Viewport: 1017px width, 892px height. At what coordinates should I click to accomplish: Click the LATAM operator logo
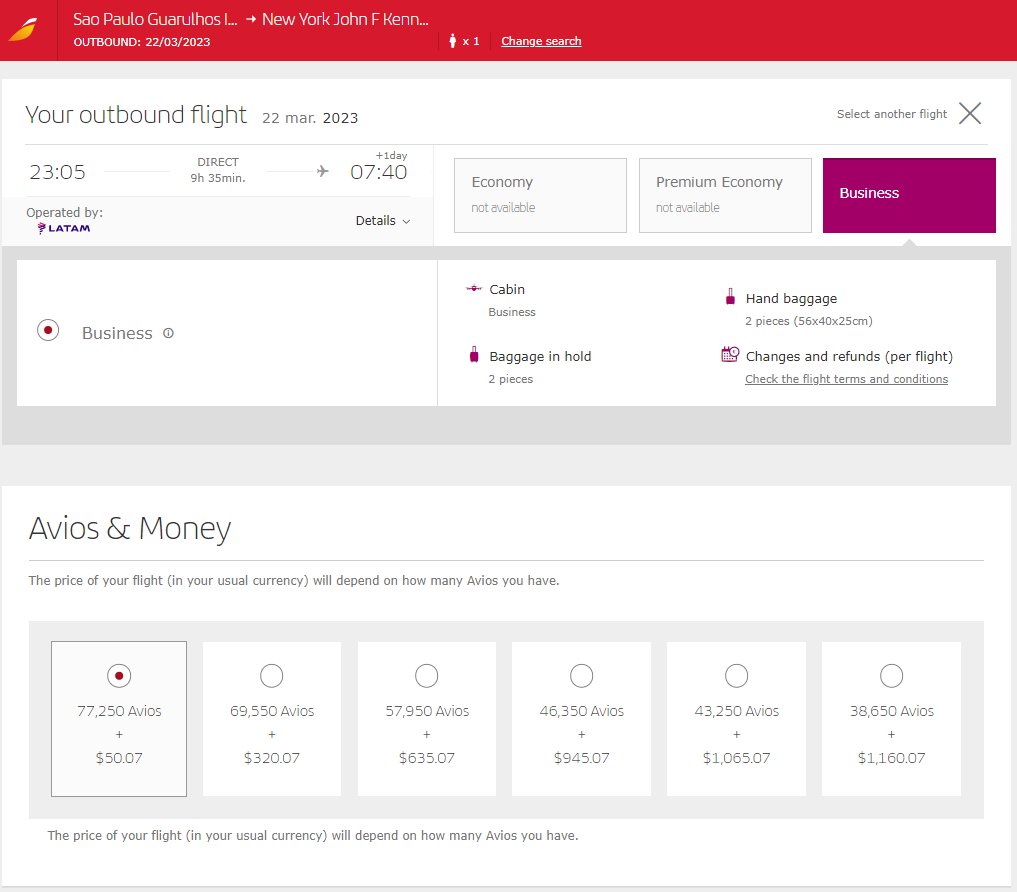click(64, 229)
